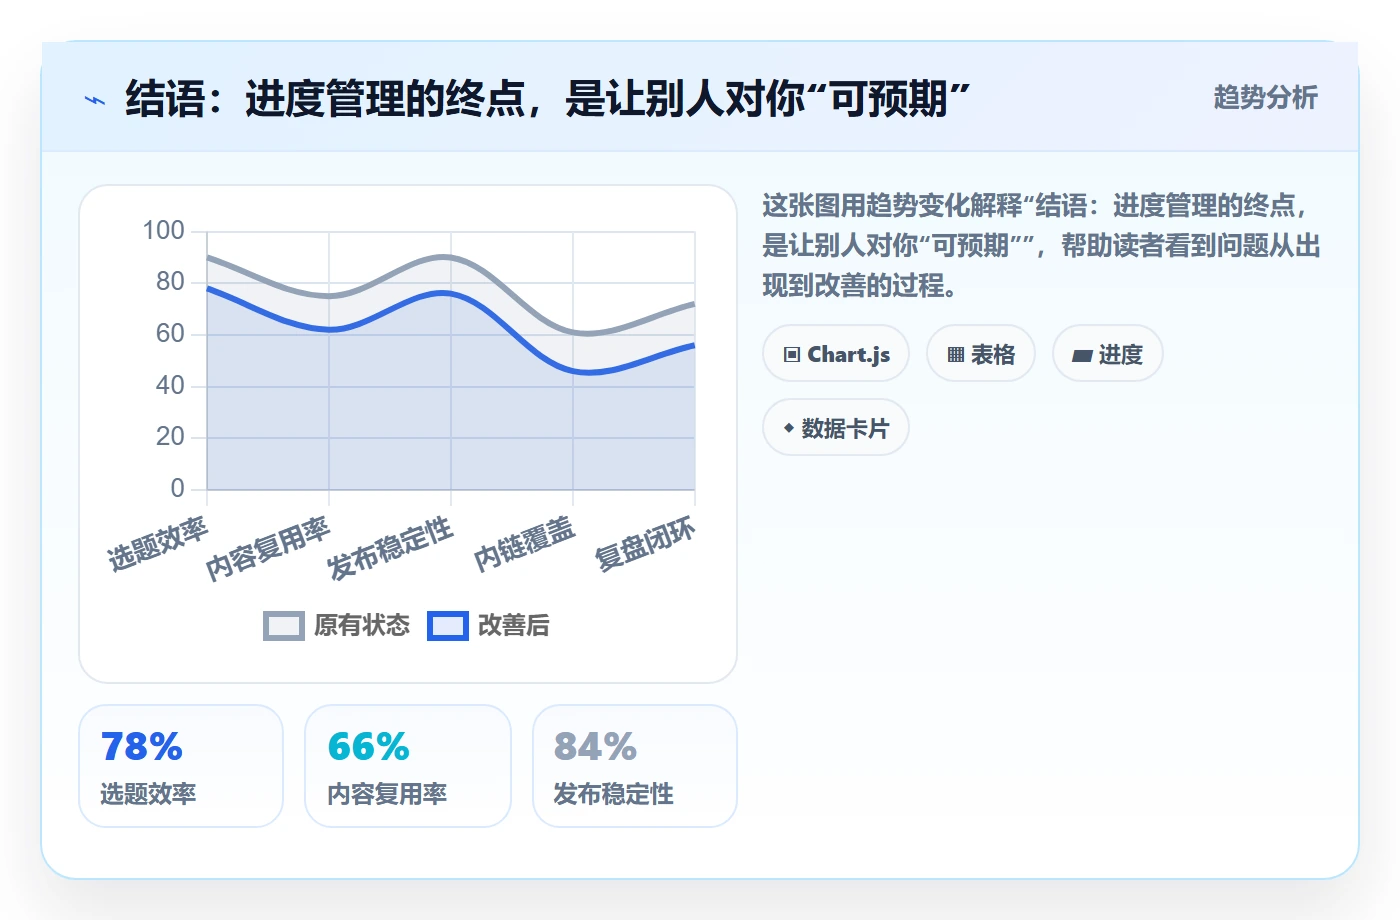Click the grid icon in the 表格 tag

(x=956, y=354)
